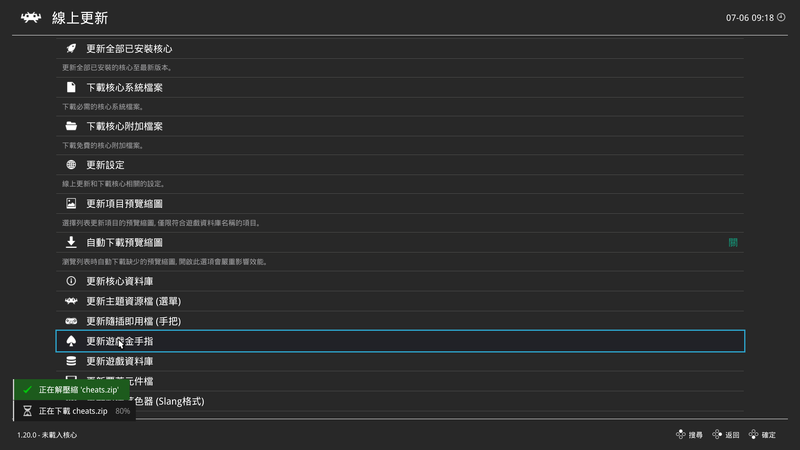Click the clock icon beside the time
This screenshot has height=450, width=800.
click(781, 17)
